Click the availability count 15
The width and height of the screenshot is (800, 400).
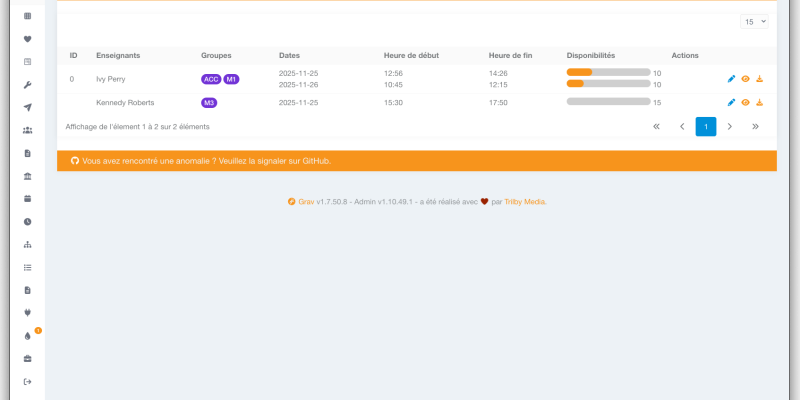click(657, 103)
